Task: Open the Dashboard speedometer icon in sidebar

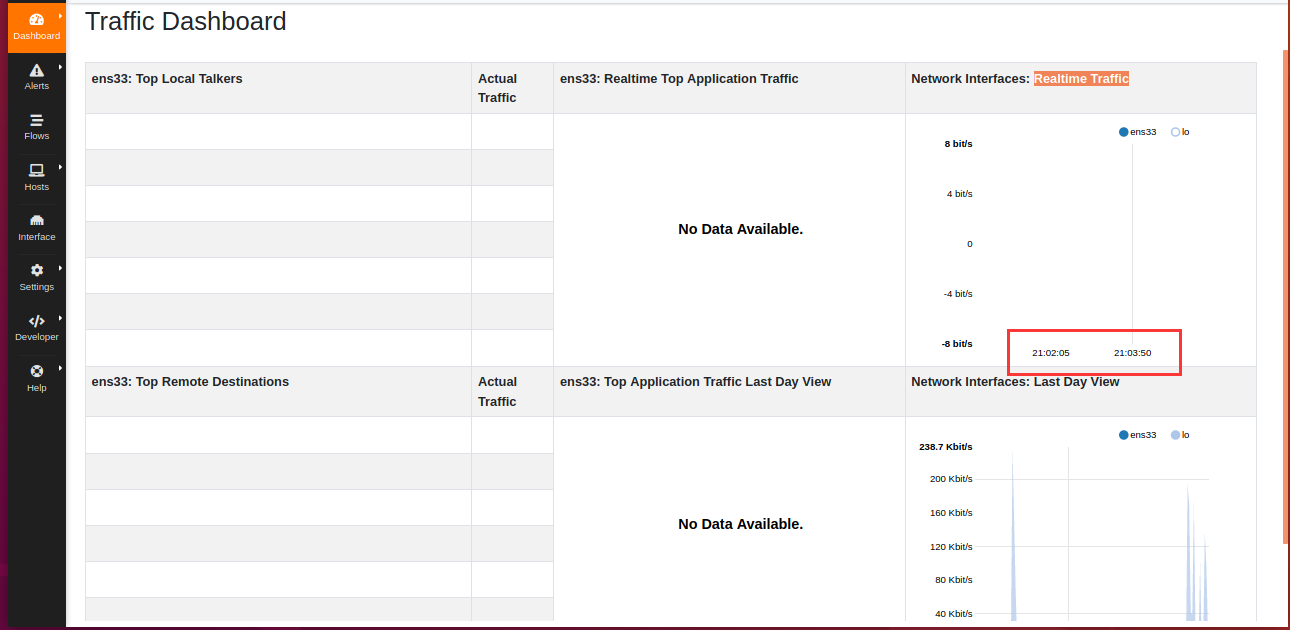Action: pyautogui.click(x=37, y=19)
